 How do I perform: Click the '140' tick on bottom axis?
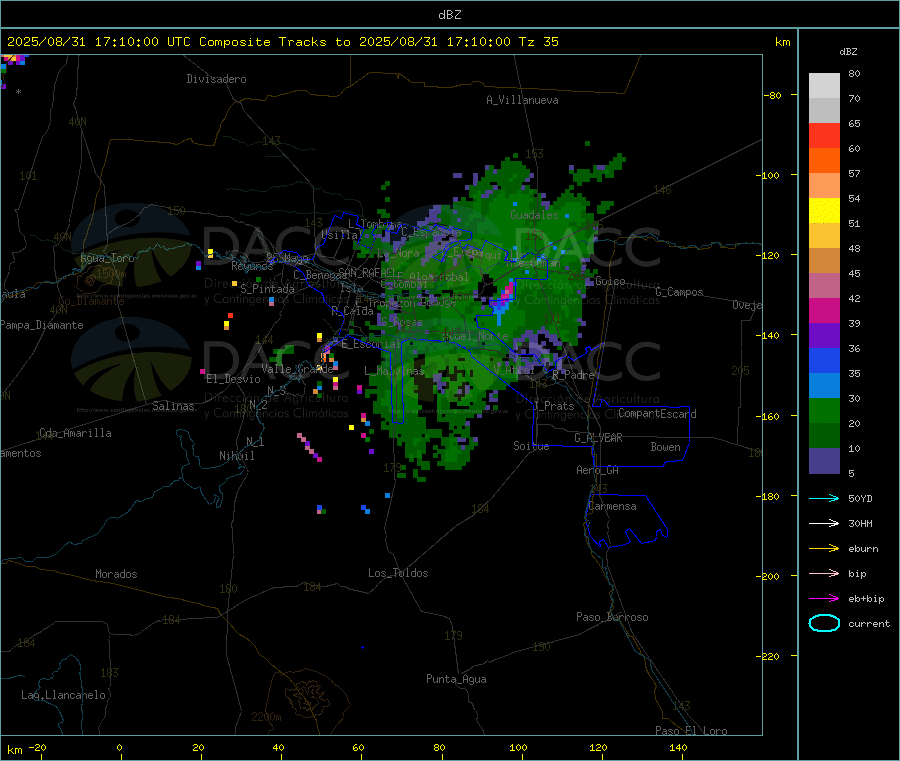pos(678,747)
